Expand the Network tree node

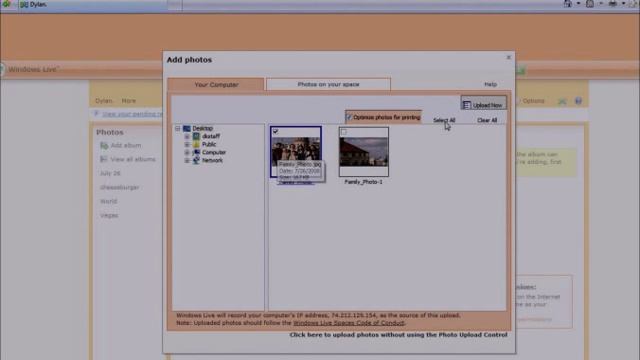(x=187, y=160)
